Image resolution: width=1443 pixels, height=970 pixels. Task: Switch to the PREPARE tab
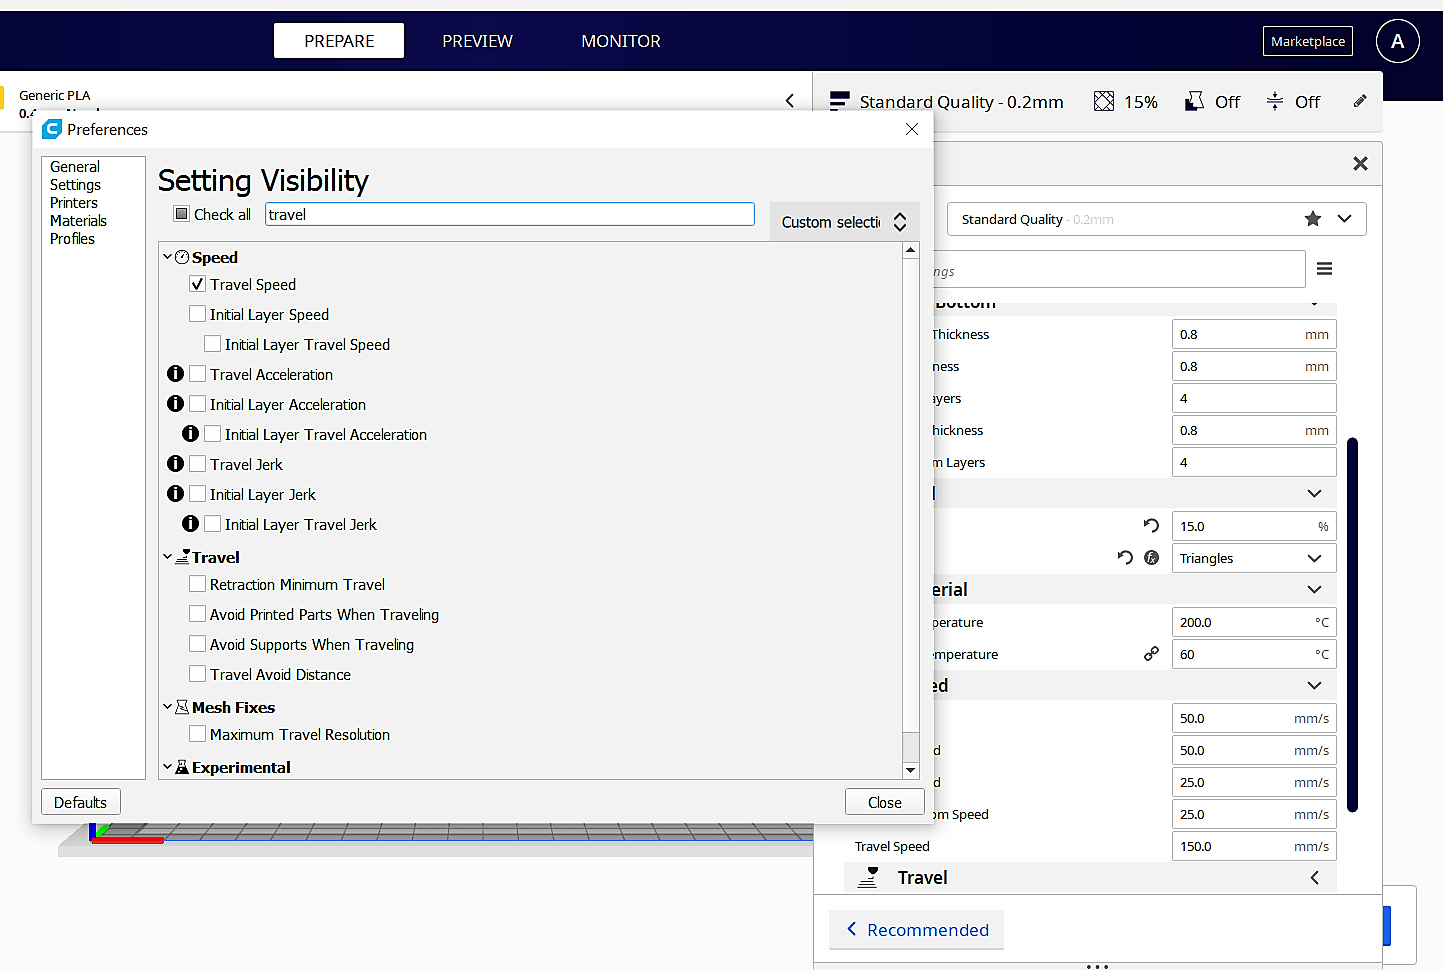(339, 41)
